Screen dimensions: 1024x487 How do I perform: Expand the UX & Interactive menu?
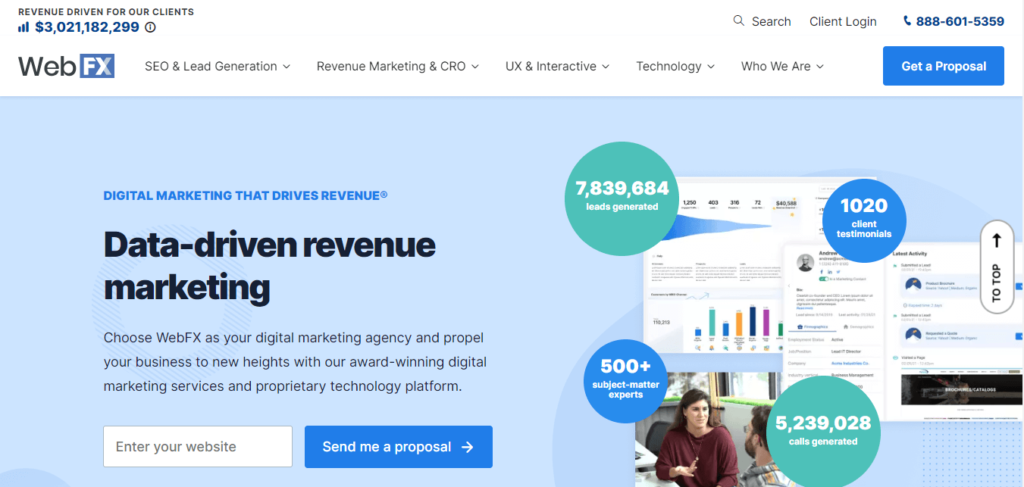pyautogui.click(x=557, y=66)
